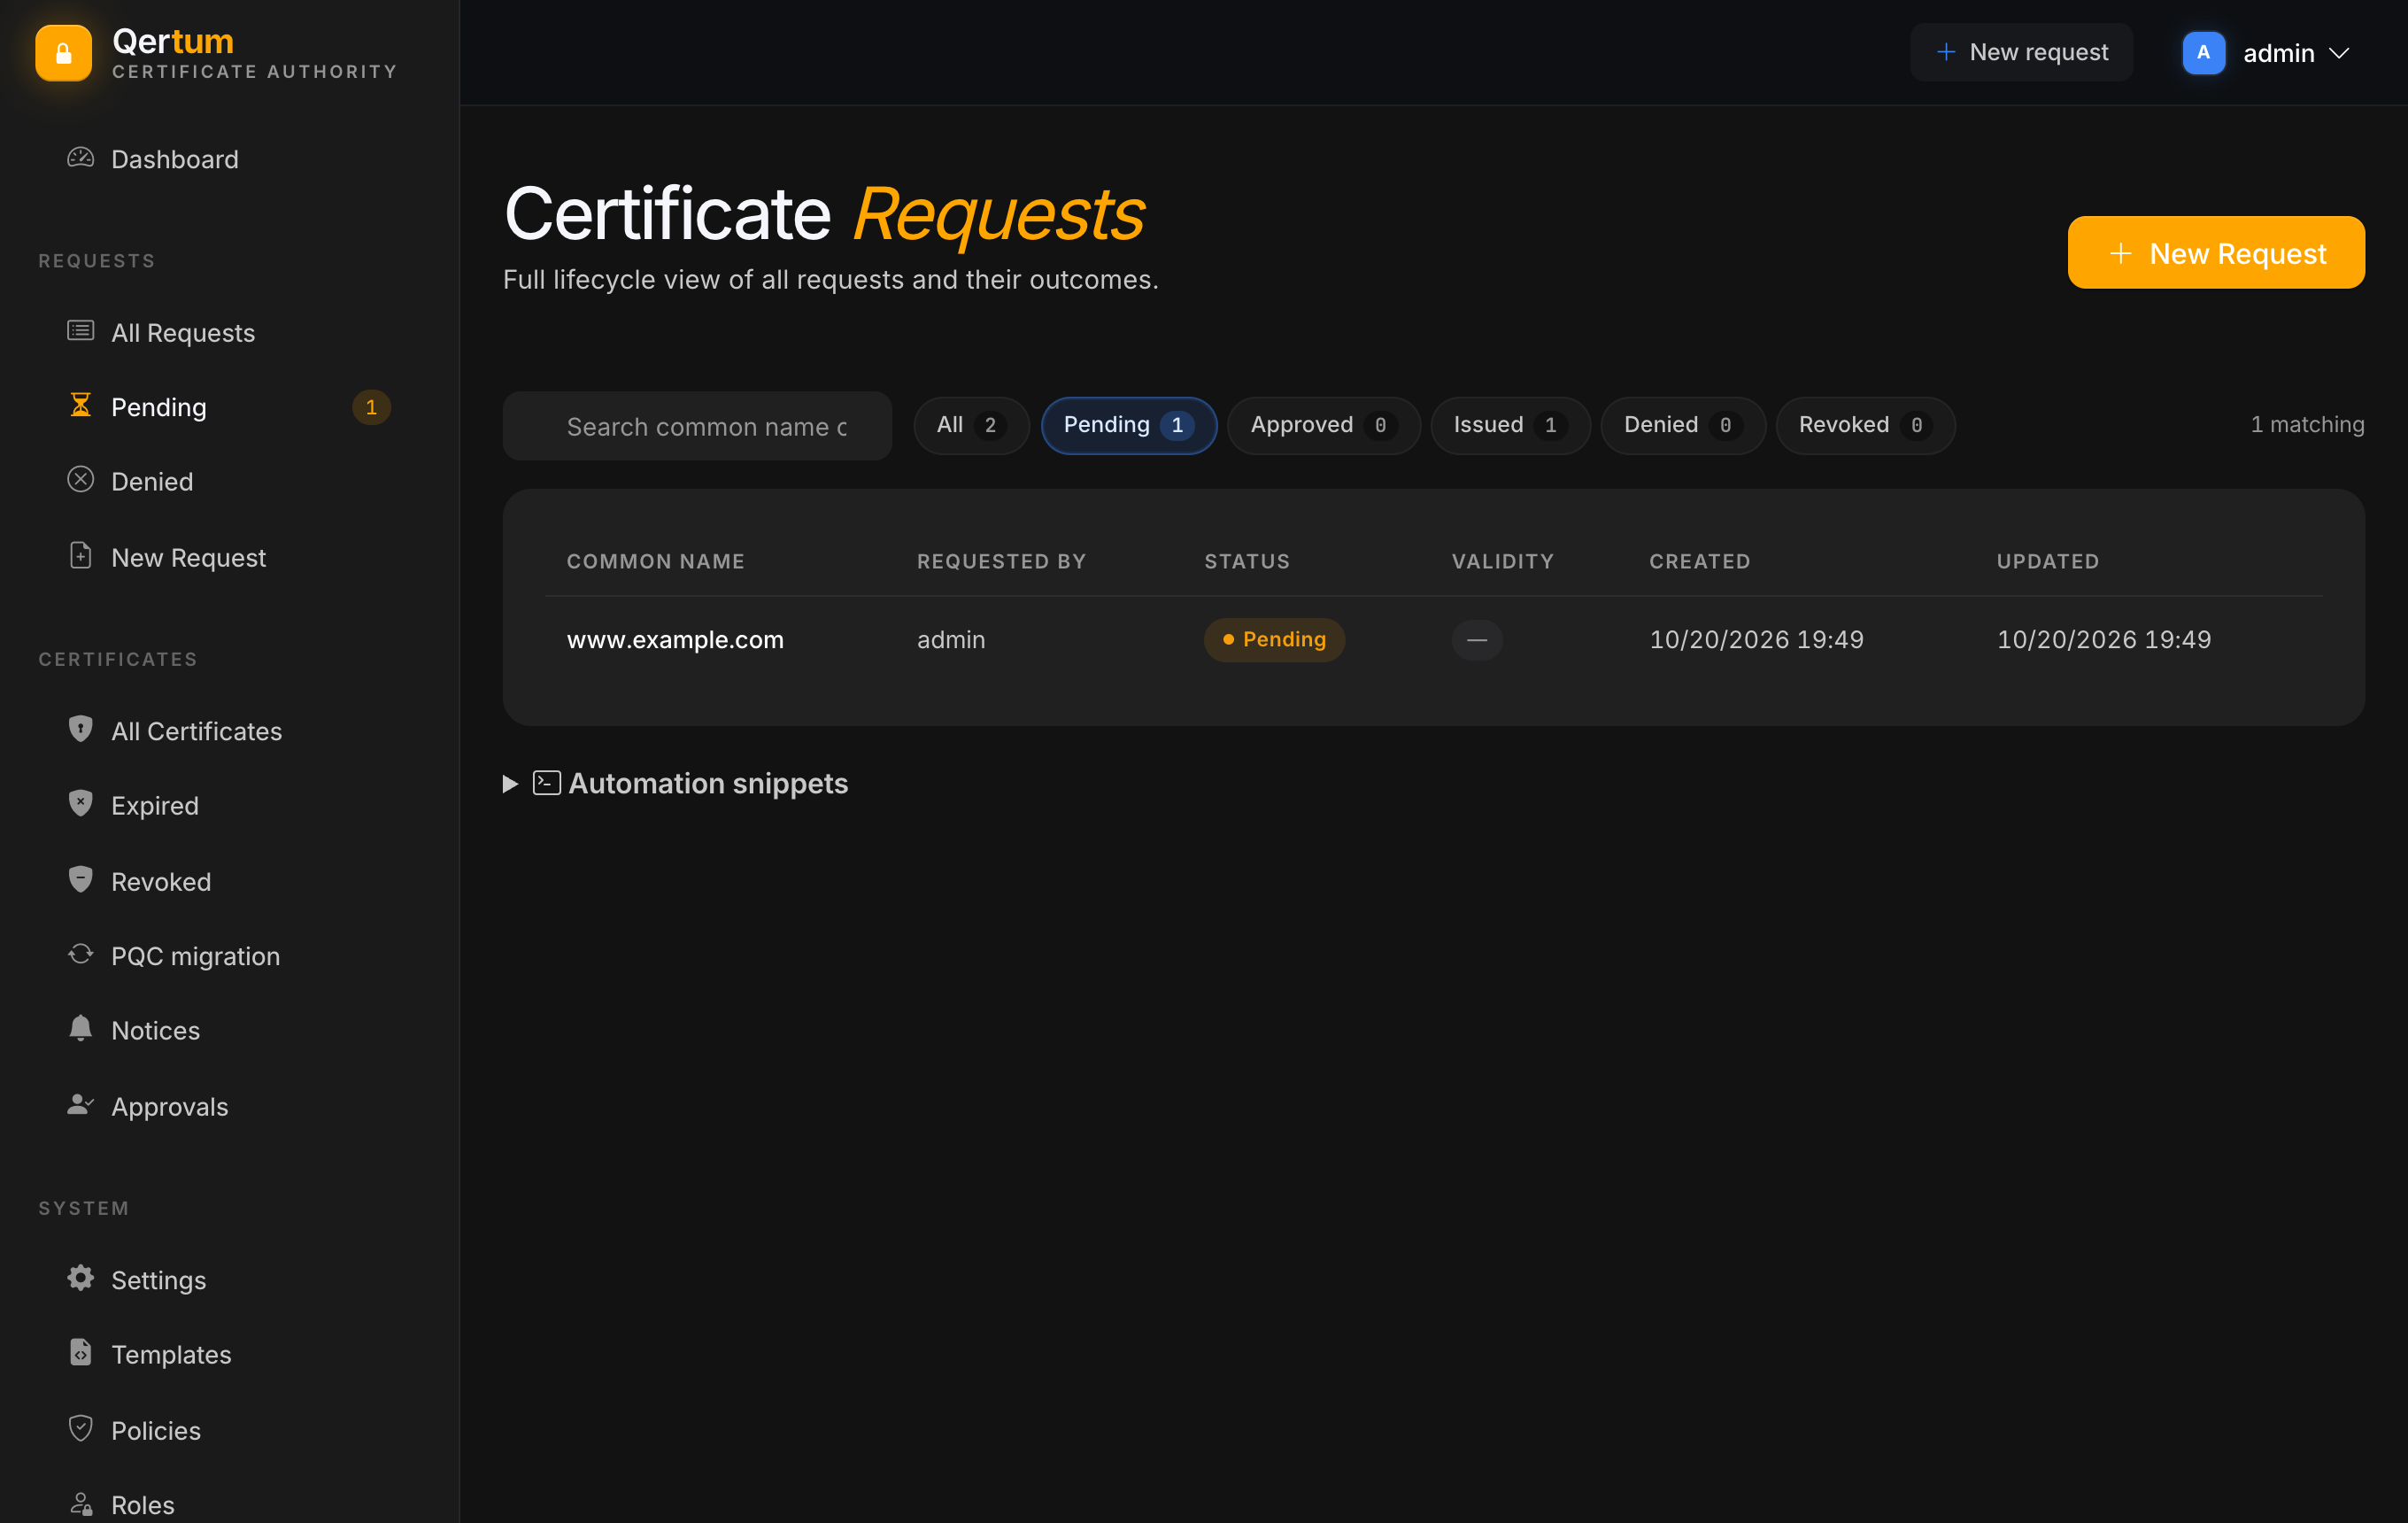This screenshot has width=2408, height=1523.
Task: Click the Common Name column header
Action: [656, 561]
